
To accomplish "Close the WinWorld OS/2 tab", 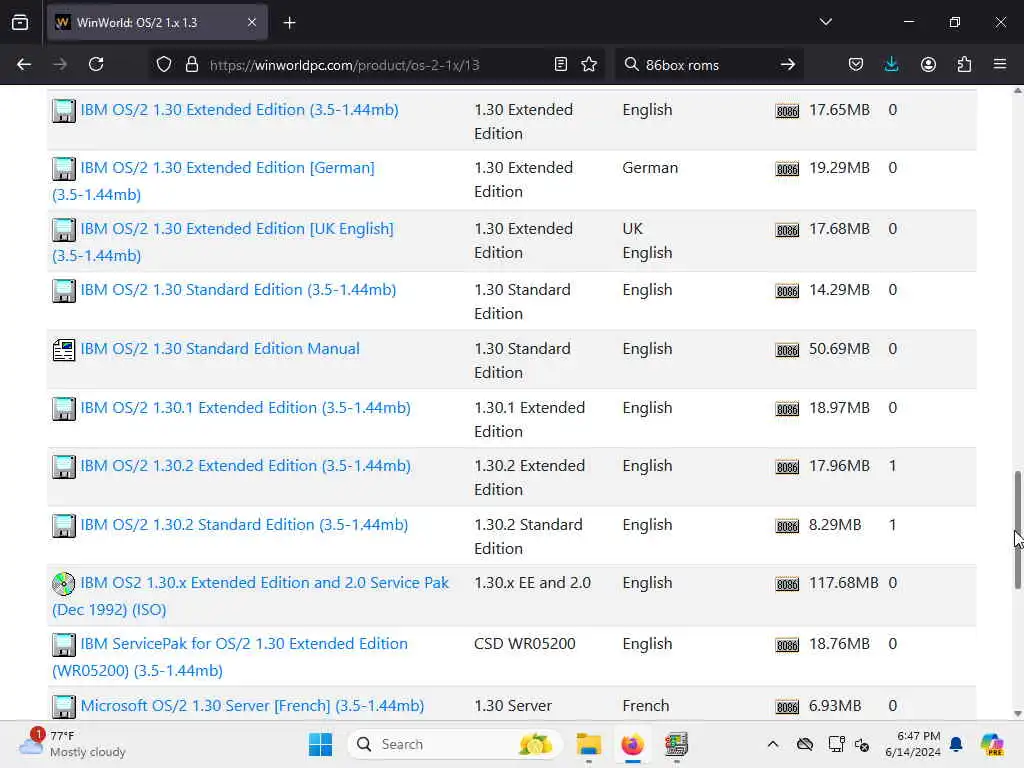I will 252,22.
